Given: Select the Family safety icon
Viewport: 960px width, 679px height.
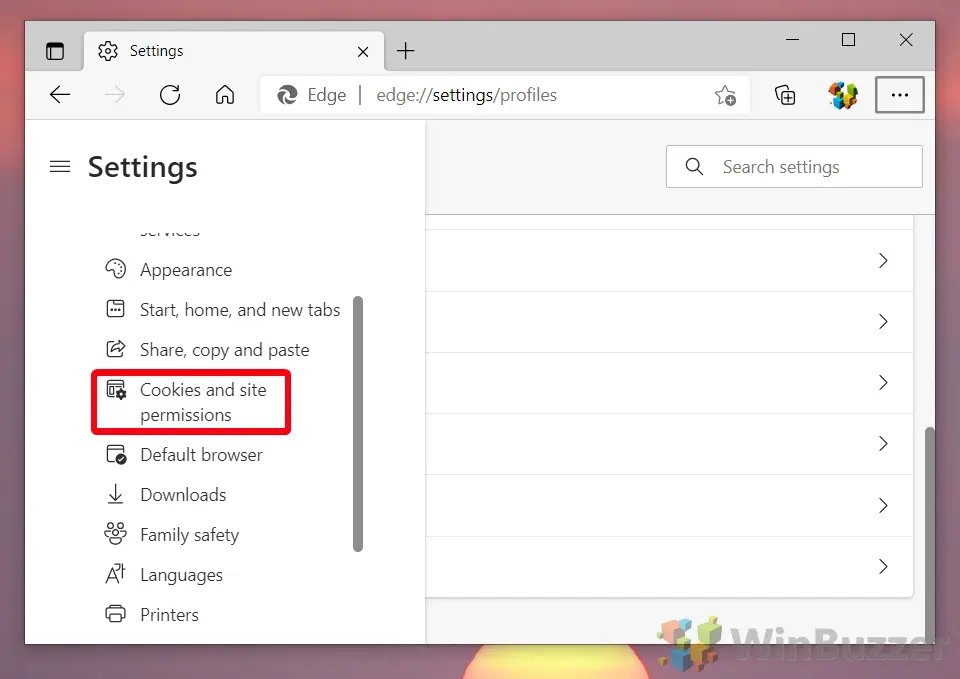Looking at the screenshot, I should click(116, 534).
